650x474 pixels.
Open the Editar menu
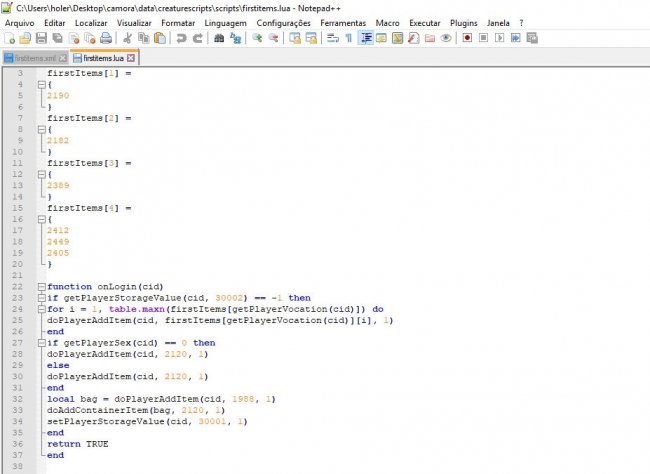point(55,23)
